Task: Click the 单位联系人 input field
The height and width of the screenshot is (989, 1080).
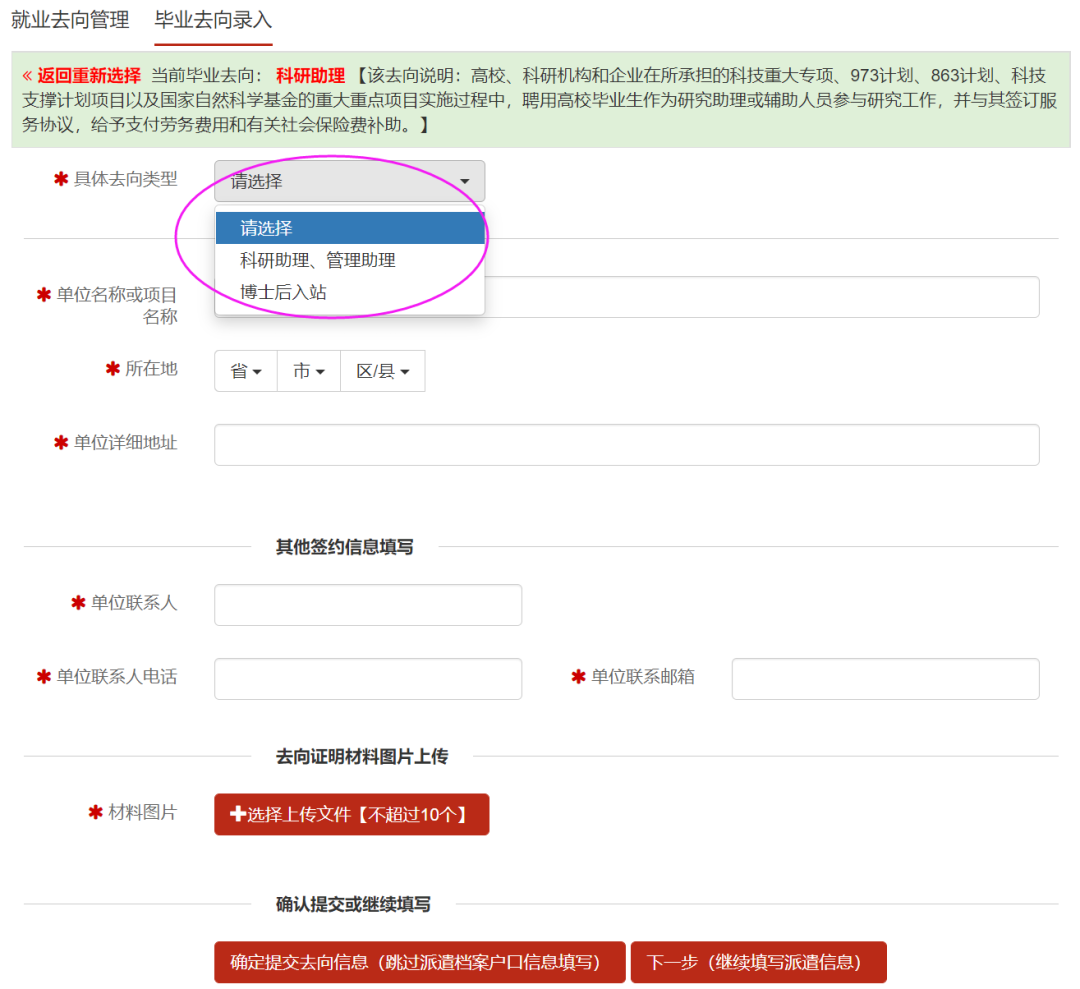Action: pyautogui.click(x=368, y=605)
